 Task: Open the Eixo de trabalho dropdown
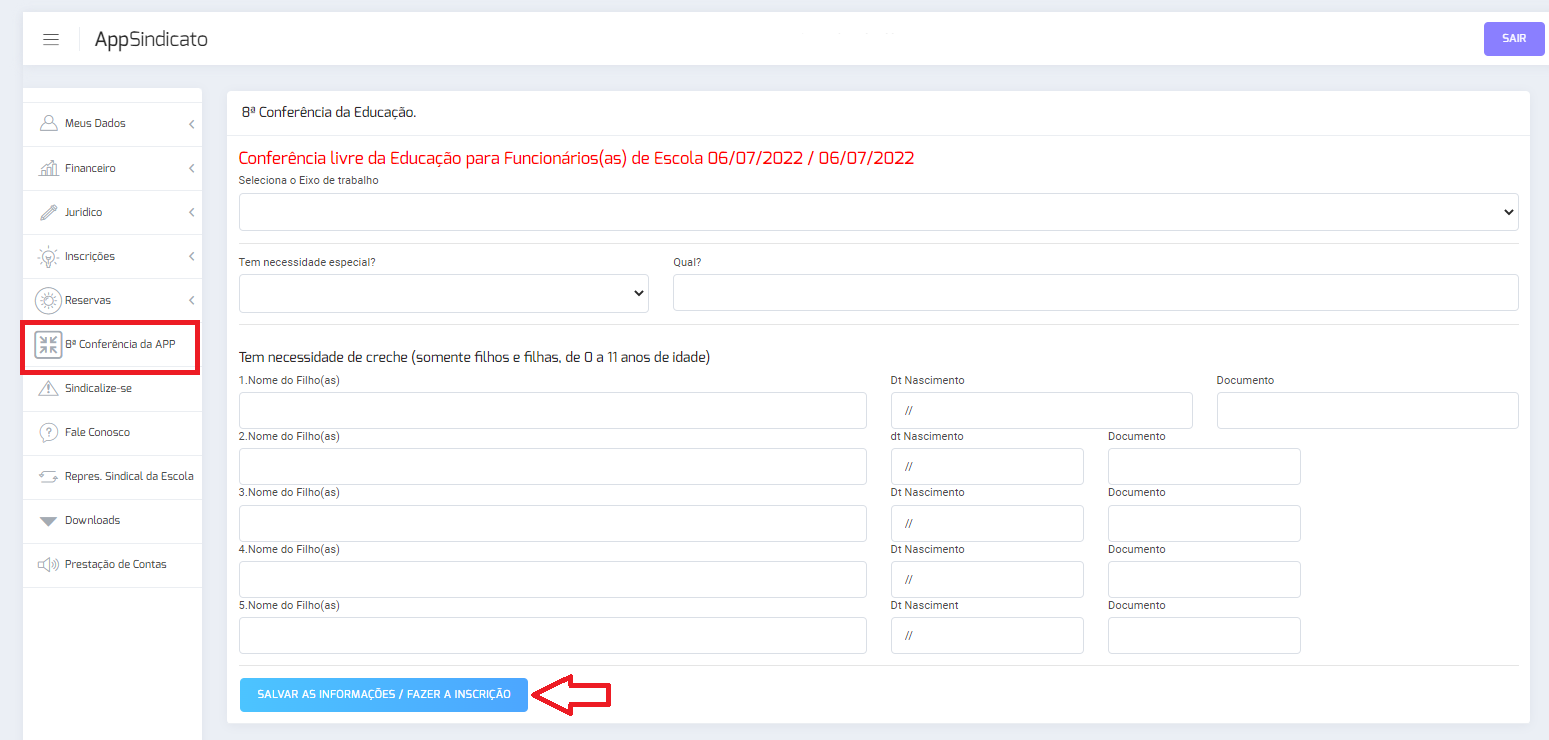878,212
